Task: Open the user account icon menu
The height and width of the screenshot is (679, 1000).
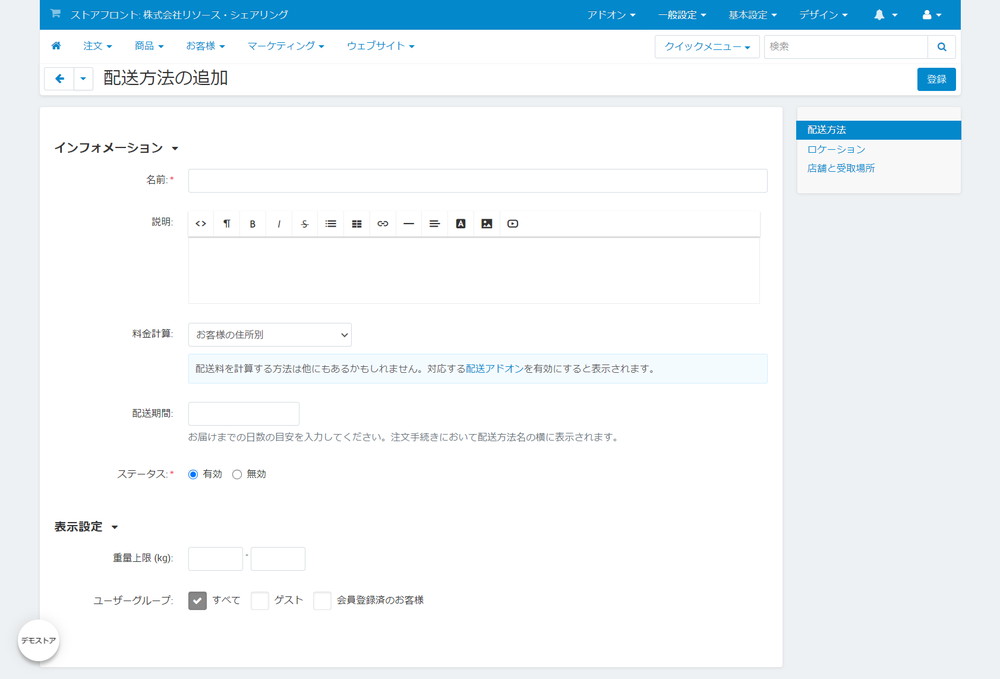Action: tap(932, 15)
